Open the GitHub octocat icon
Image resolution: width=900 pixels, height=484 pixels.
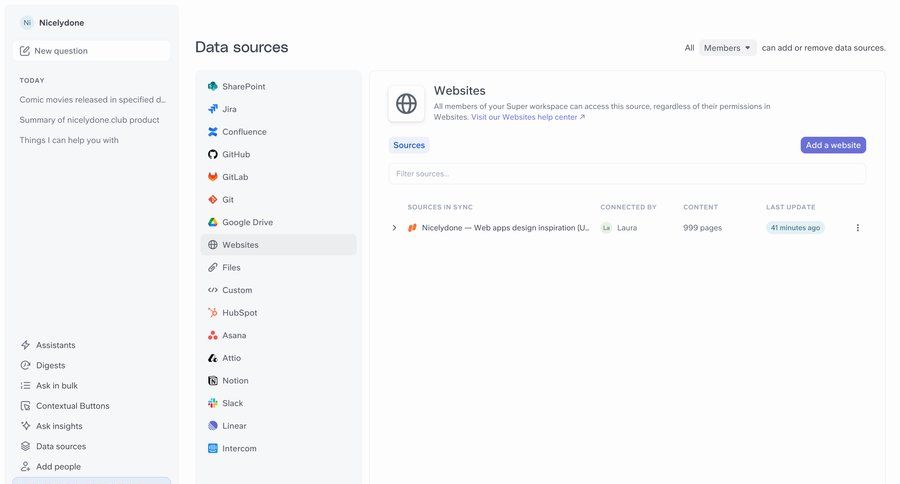coord(212,154)
